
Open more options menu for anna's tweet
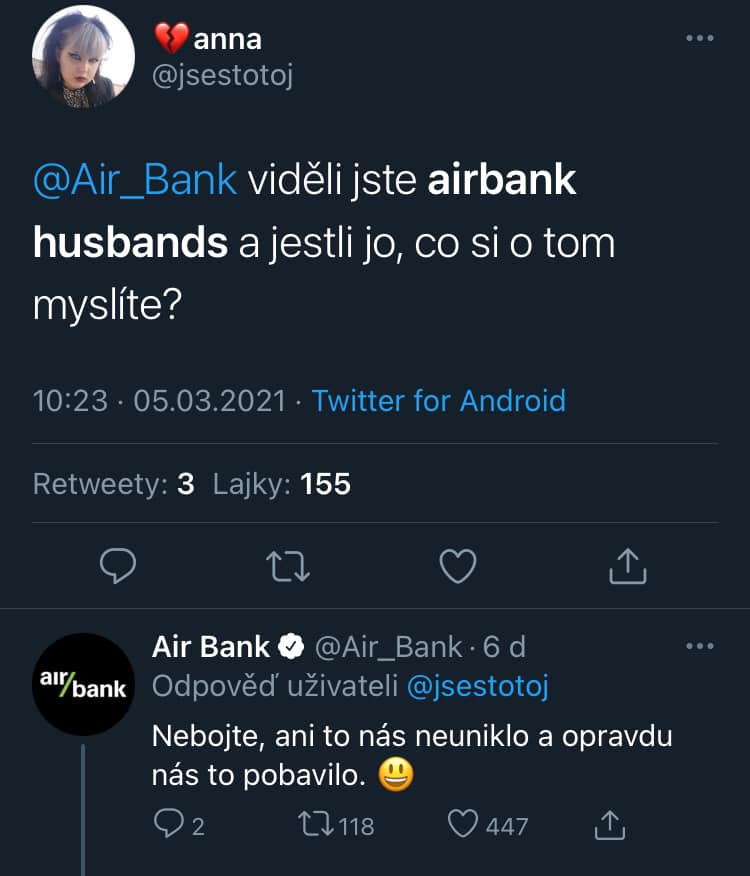pos(699,38)
